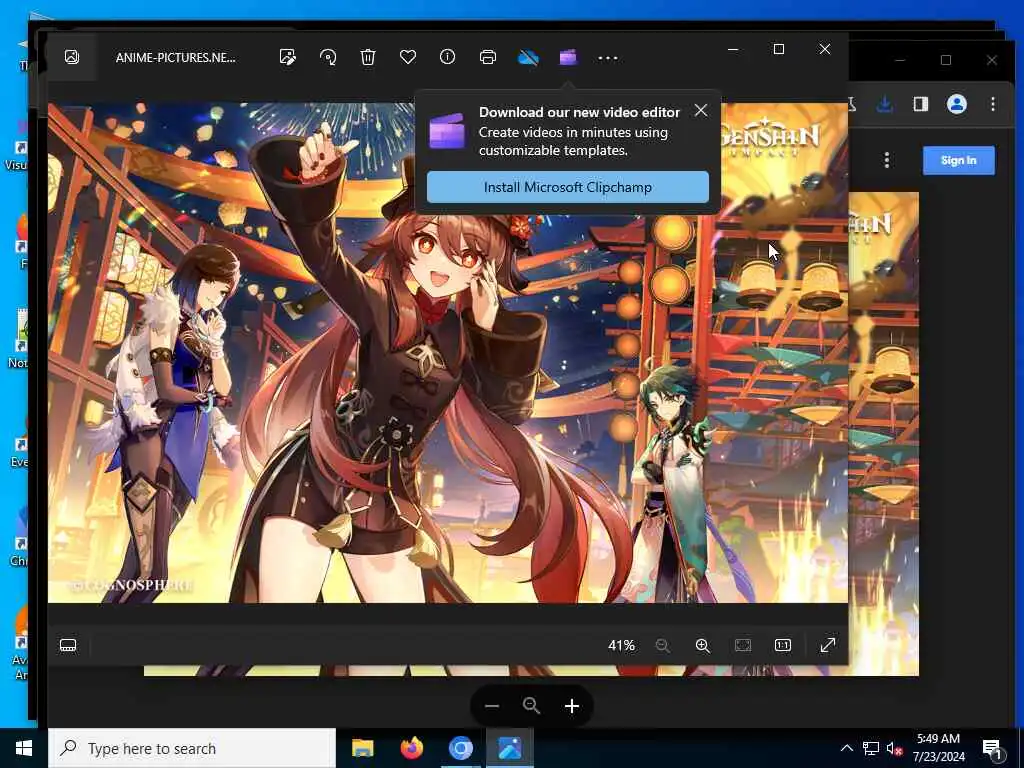Click the magnifier reset in browser zoom pill
This screenshot has height=768, width=1024.
click(532, 706)
